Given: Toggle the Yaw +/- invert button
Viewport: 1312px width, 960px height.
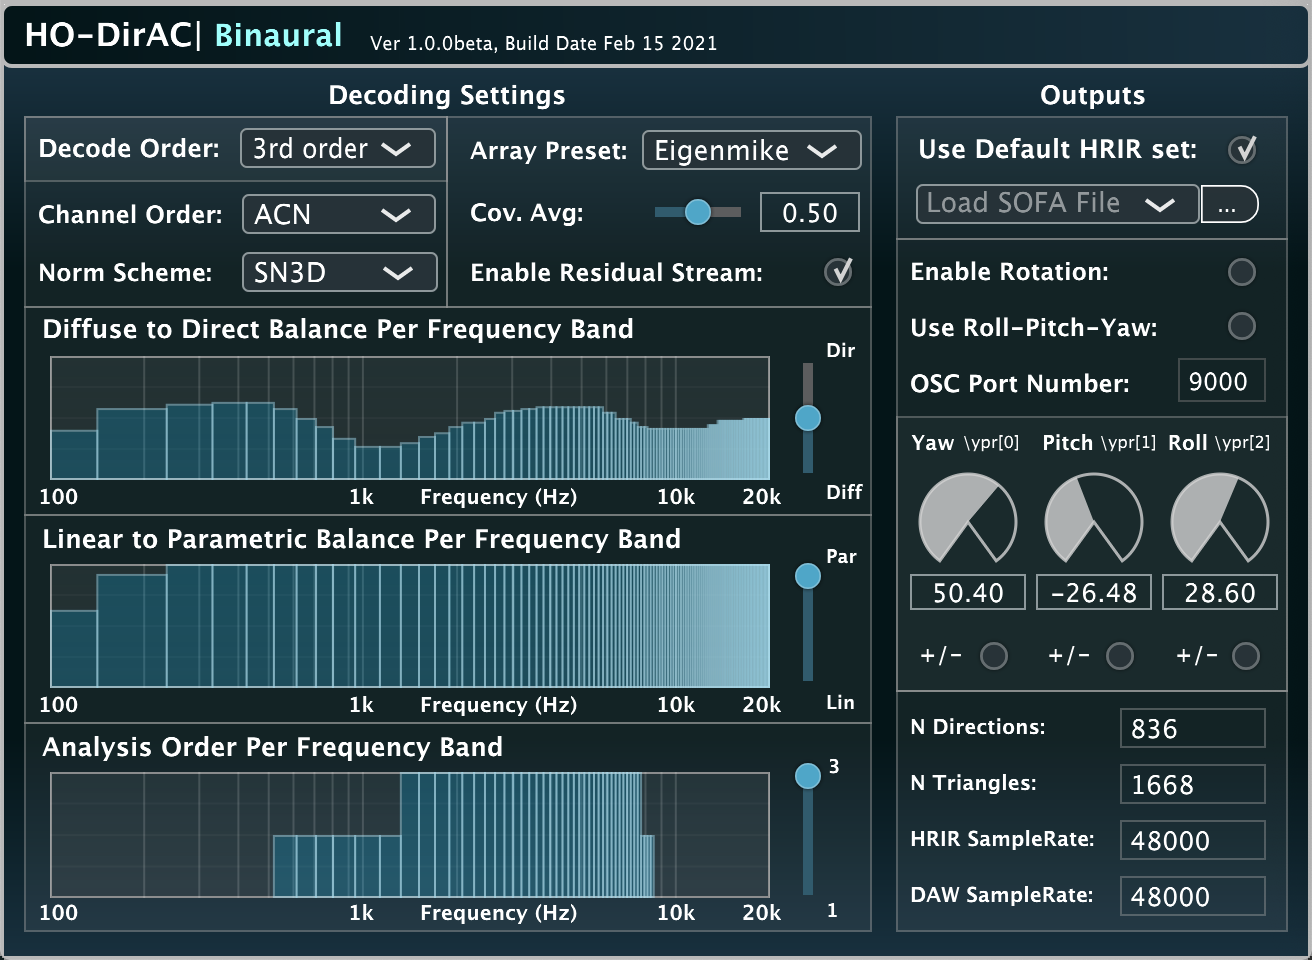Looking at the screenshot, I should tap(993, 656).
